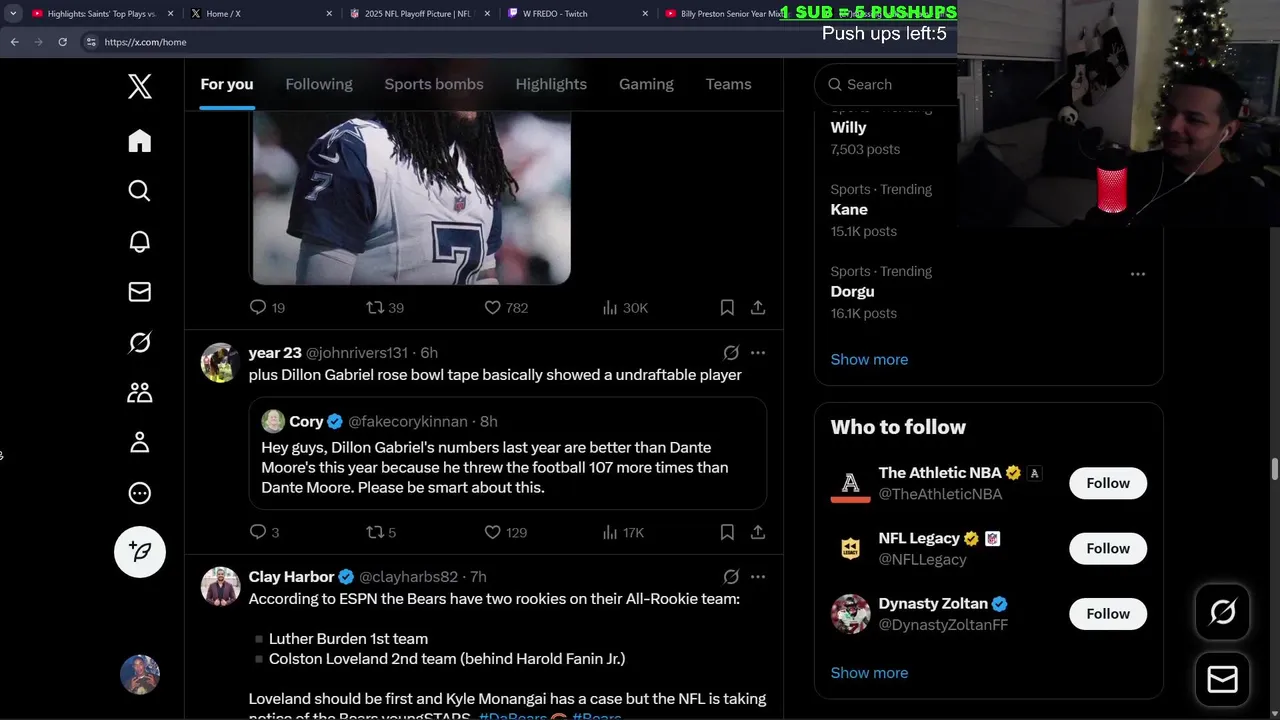Open the Cowboys jersey photo

[x=410, y=198]
